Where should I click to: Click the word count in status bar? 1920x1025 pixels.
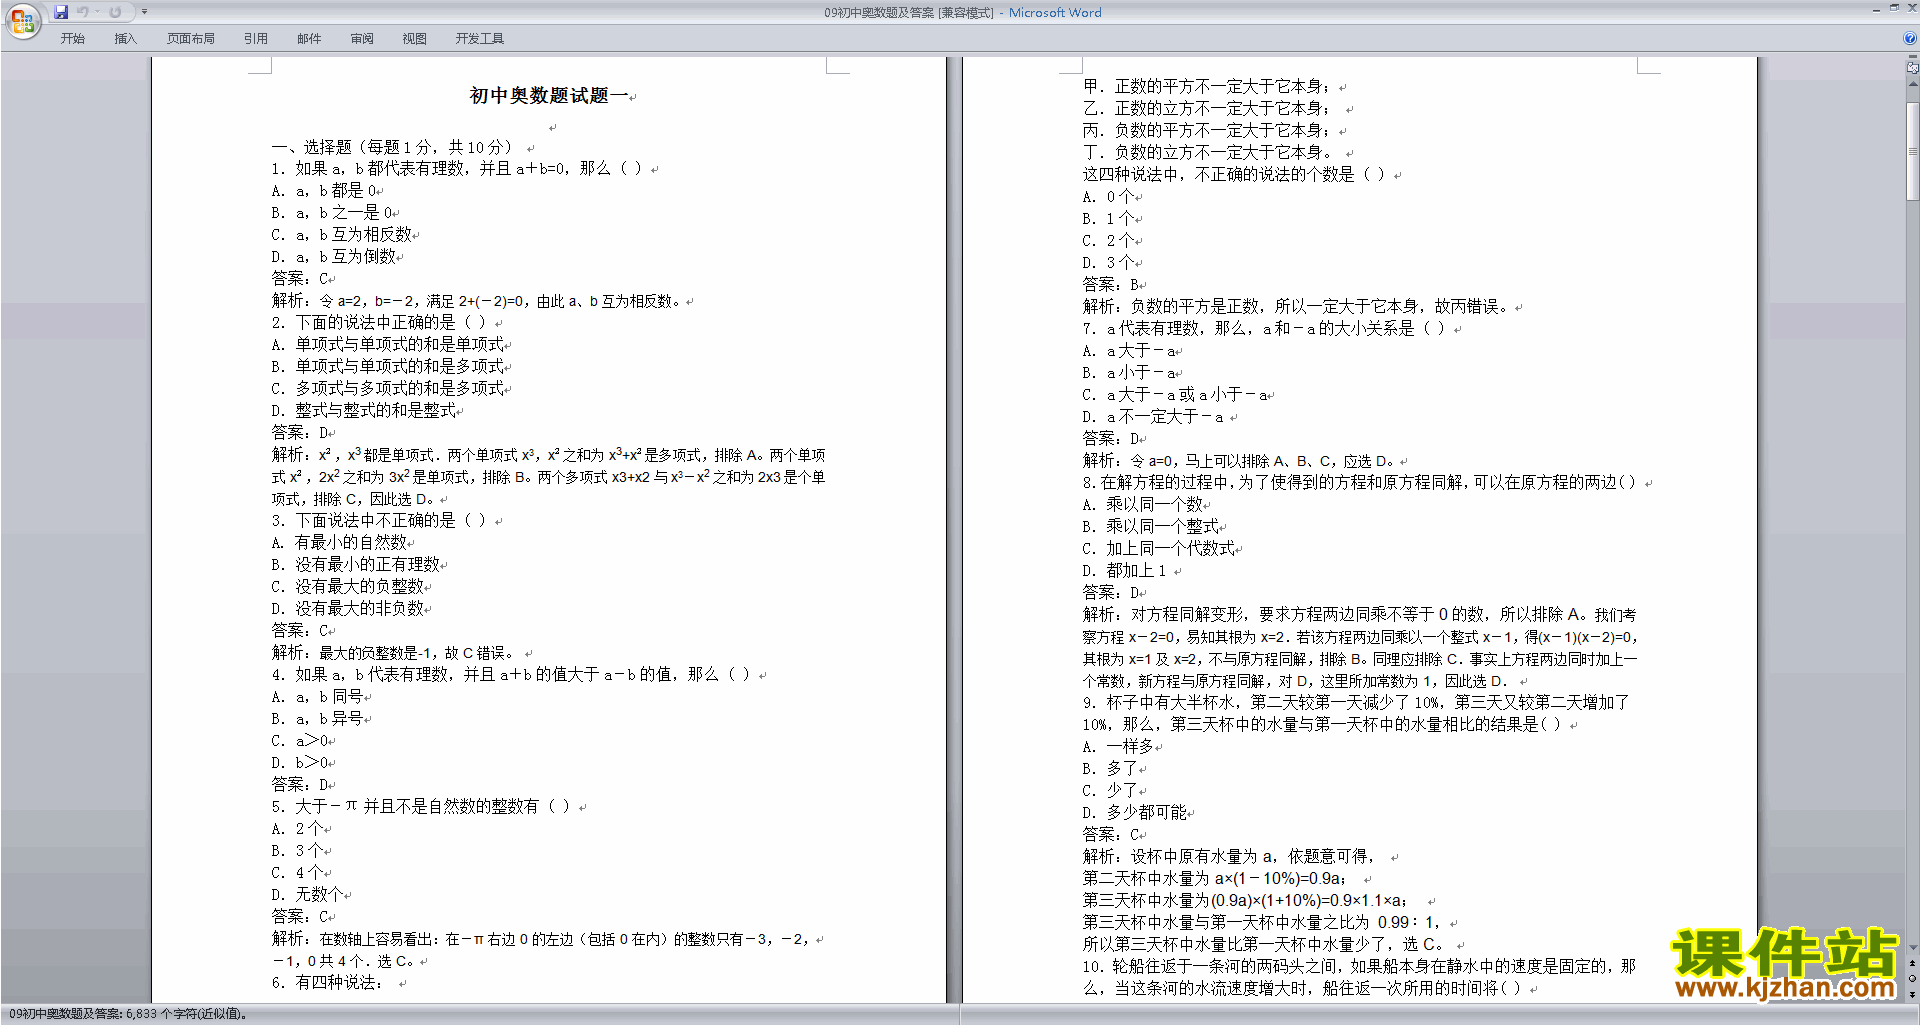point(128,1014)
